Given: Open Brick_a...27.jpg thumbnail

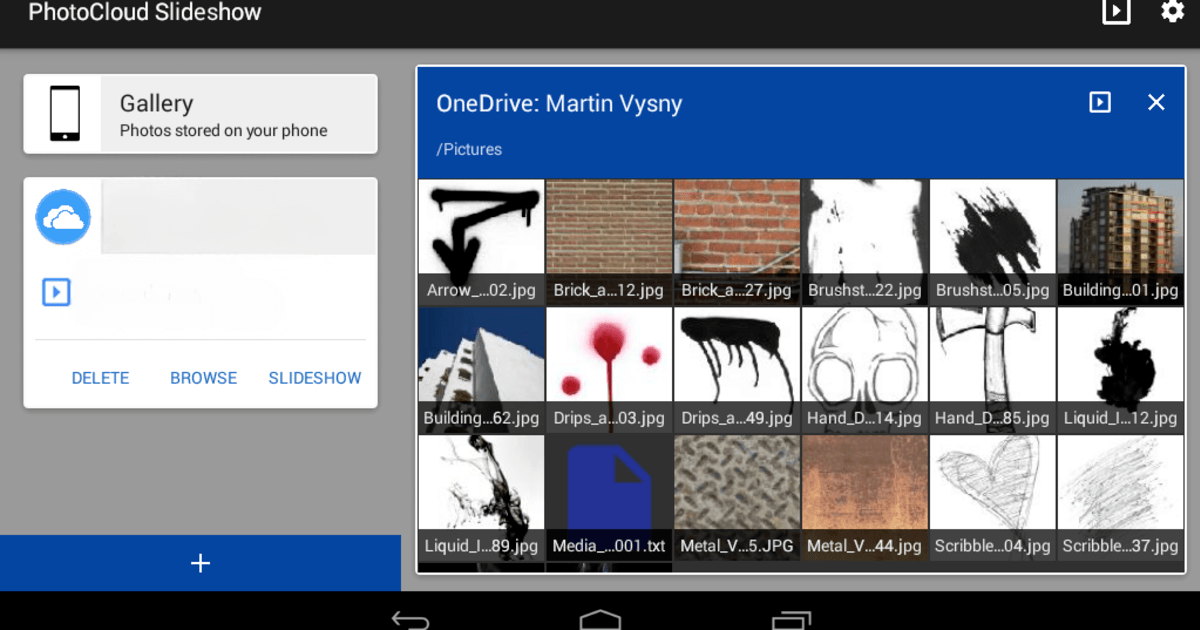Looking at the screenshot, I should (737, 242).
